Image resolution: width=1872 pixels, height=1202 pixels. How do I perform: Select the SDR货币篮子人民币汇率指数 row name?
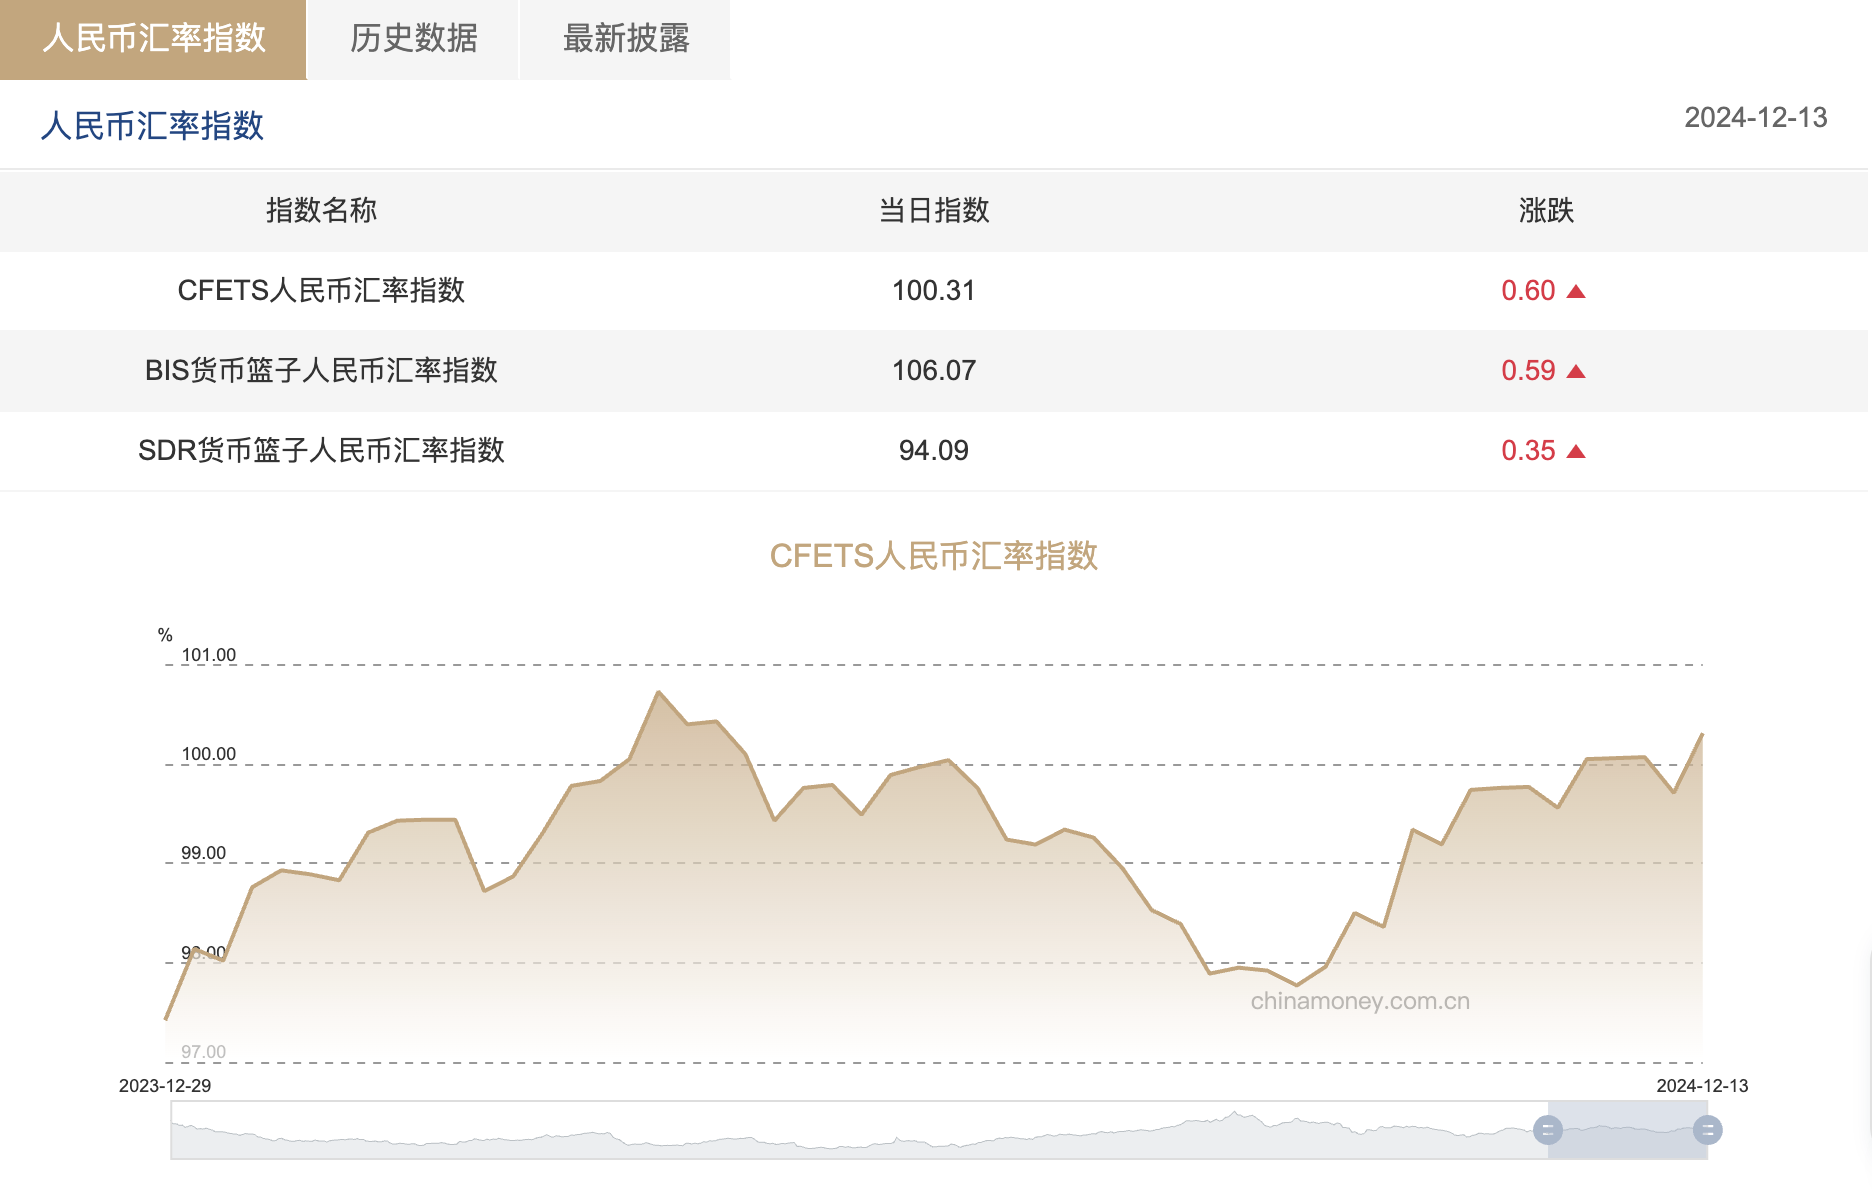pos(321,451)
